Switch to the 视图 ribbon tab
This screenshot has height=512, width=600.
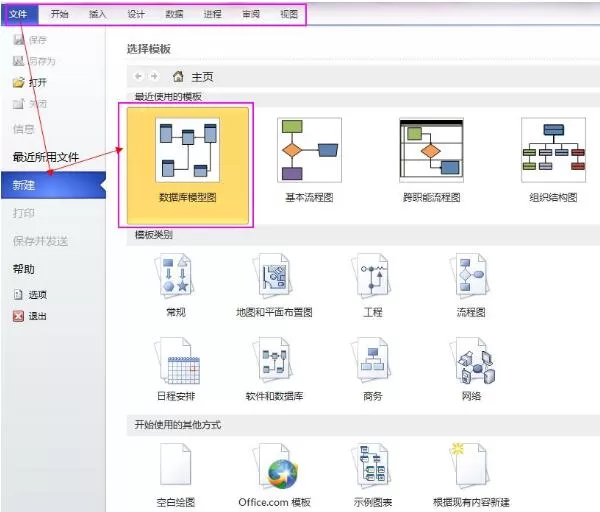point(289,14)
